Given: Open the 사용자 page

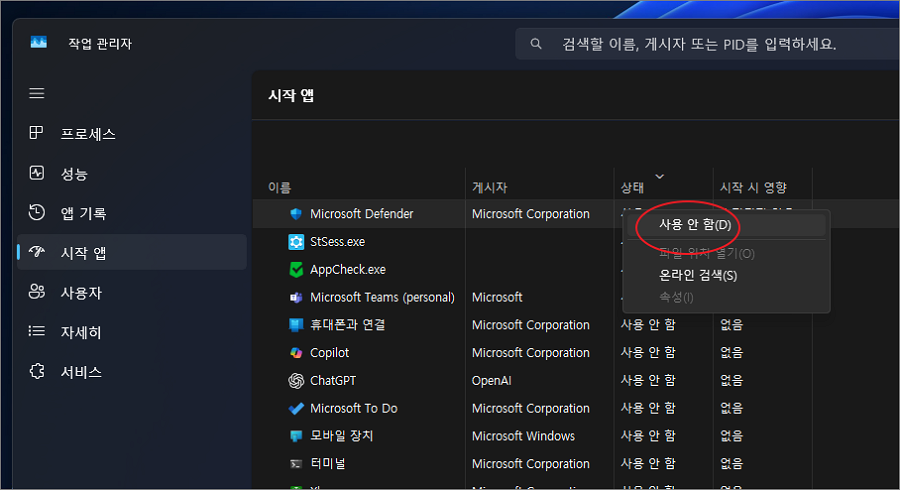Looking at the screenshot, I should (x=132, y=292).
